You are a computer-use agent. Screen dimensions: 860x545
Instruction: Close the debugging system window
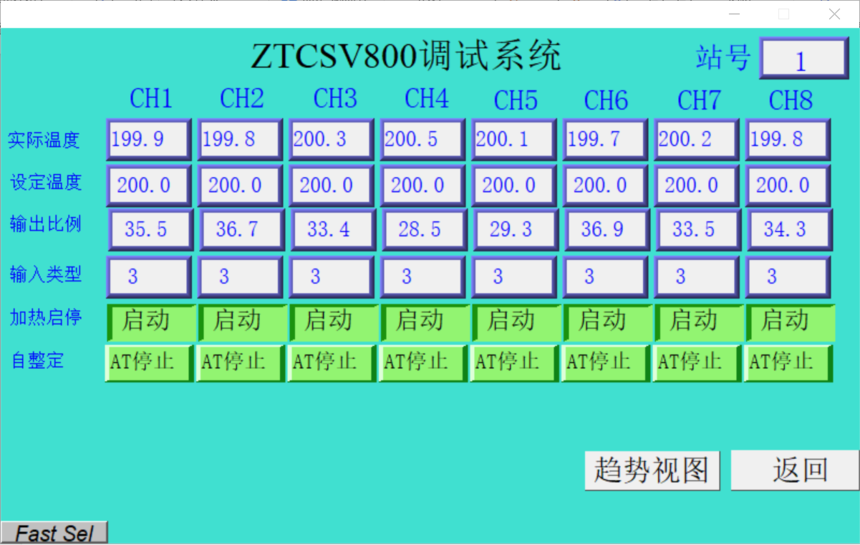[x=834, y=14]
